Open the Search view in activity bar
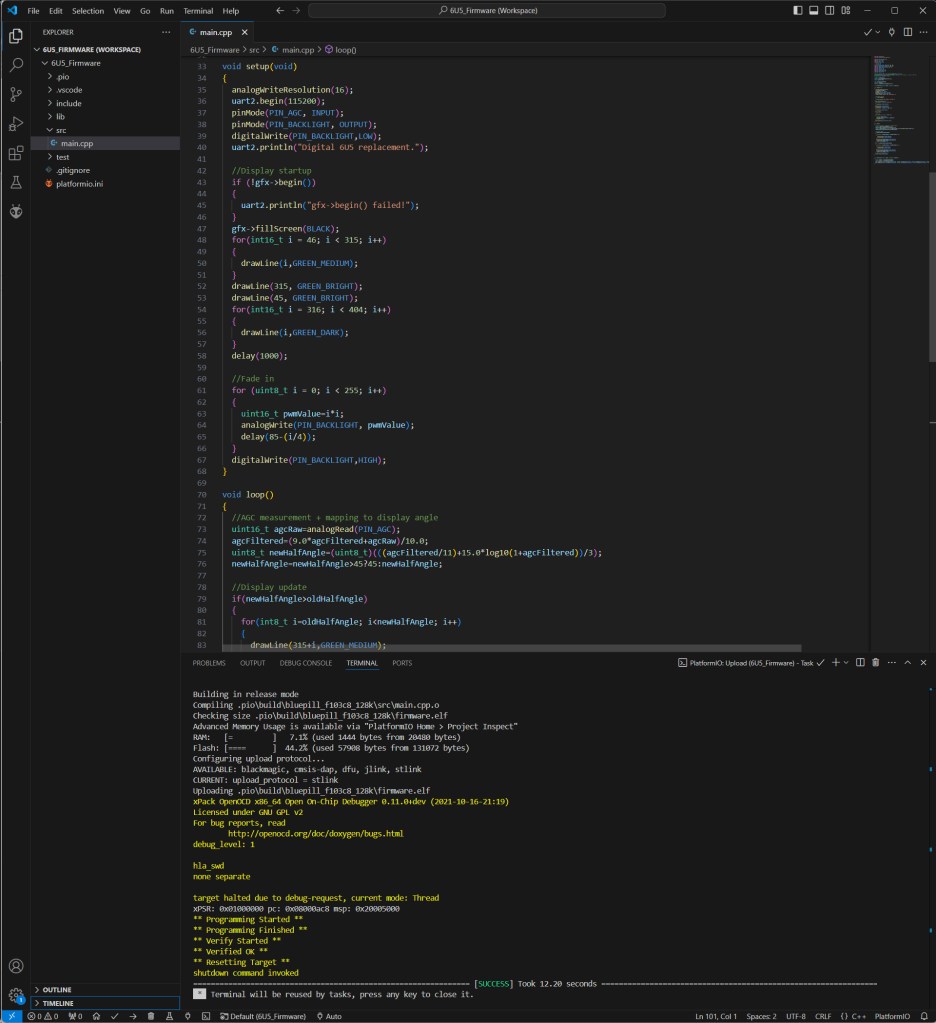 pos(16,65)
